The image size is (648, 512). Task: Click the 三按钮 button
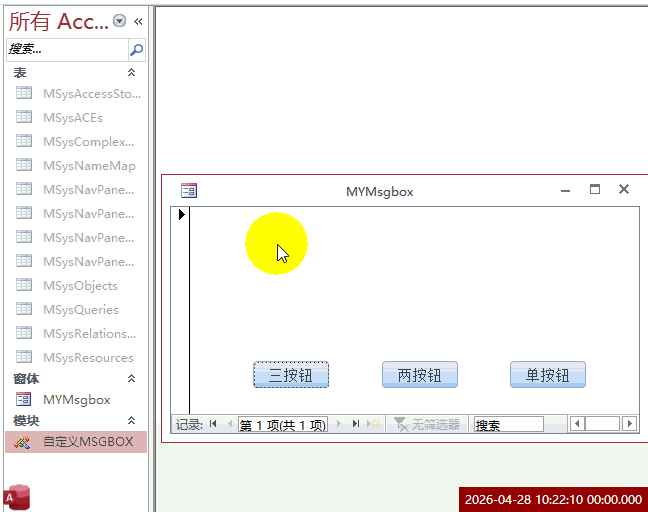290,375
